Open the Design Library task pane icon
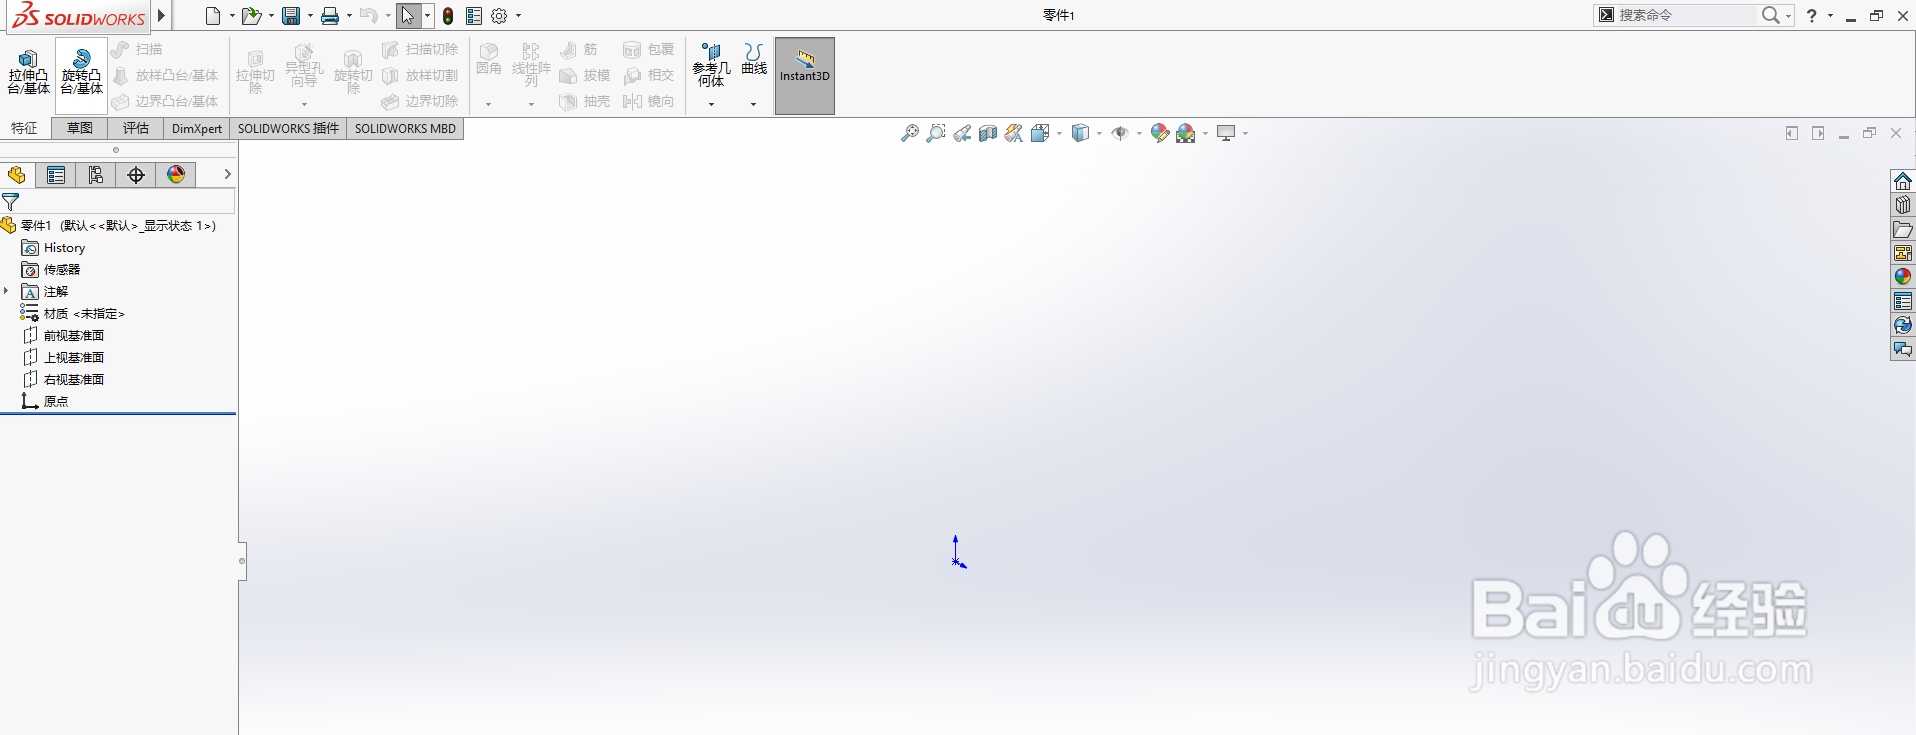1916x735 pixels. (x=1903, y=205)
